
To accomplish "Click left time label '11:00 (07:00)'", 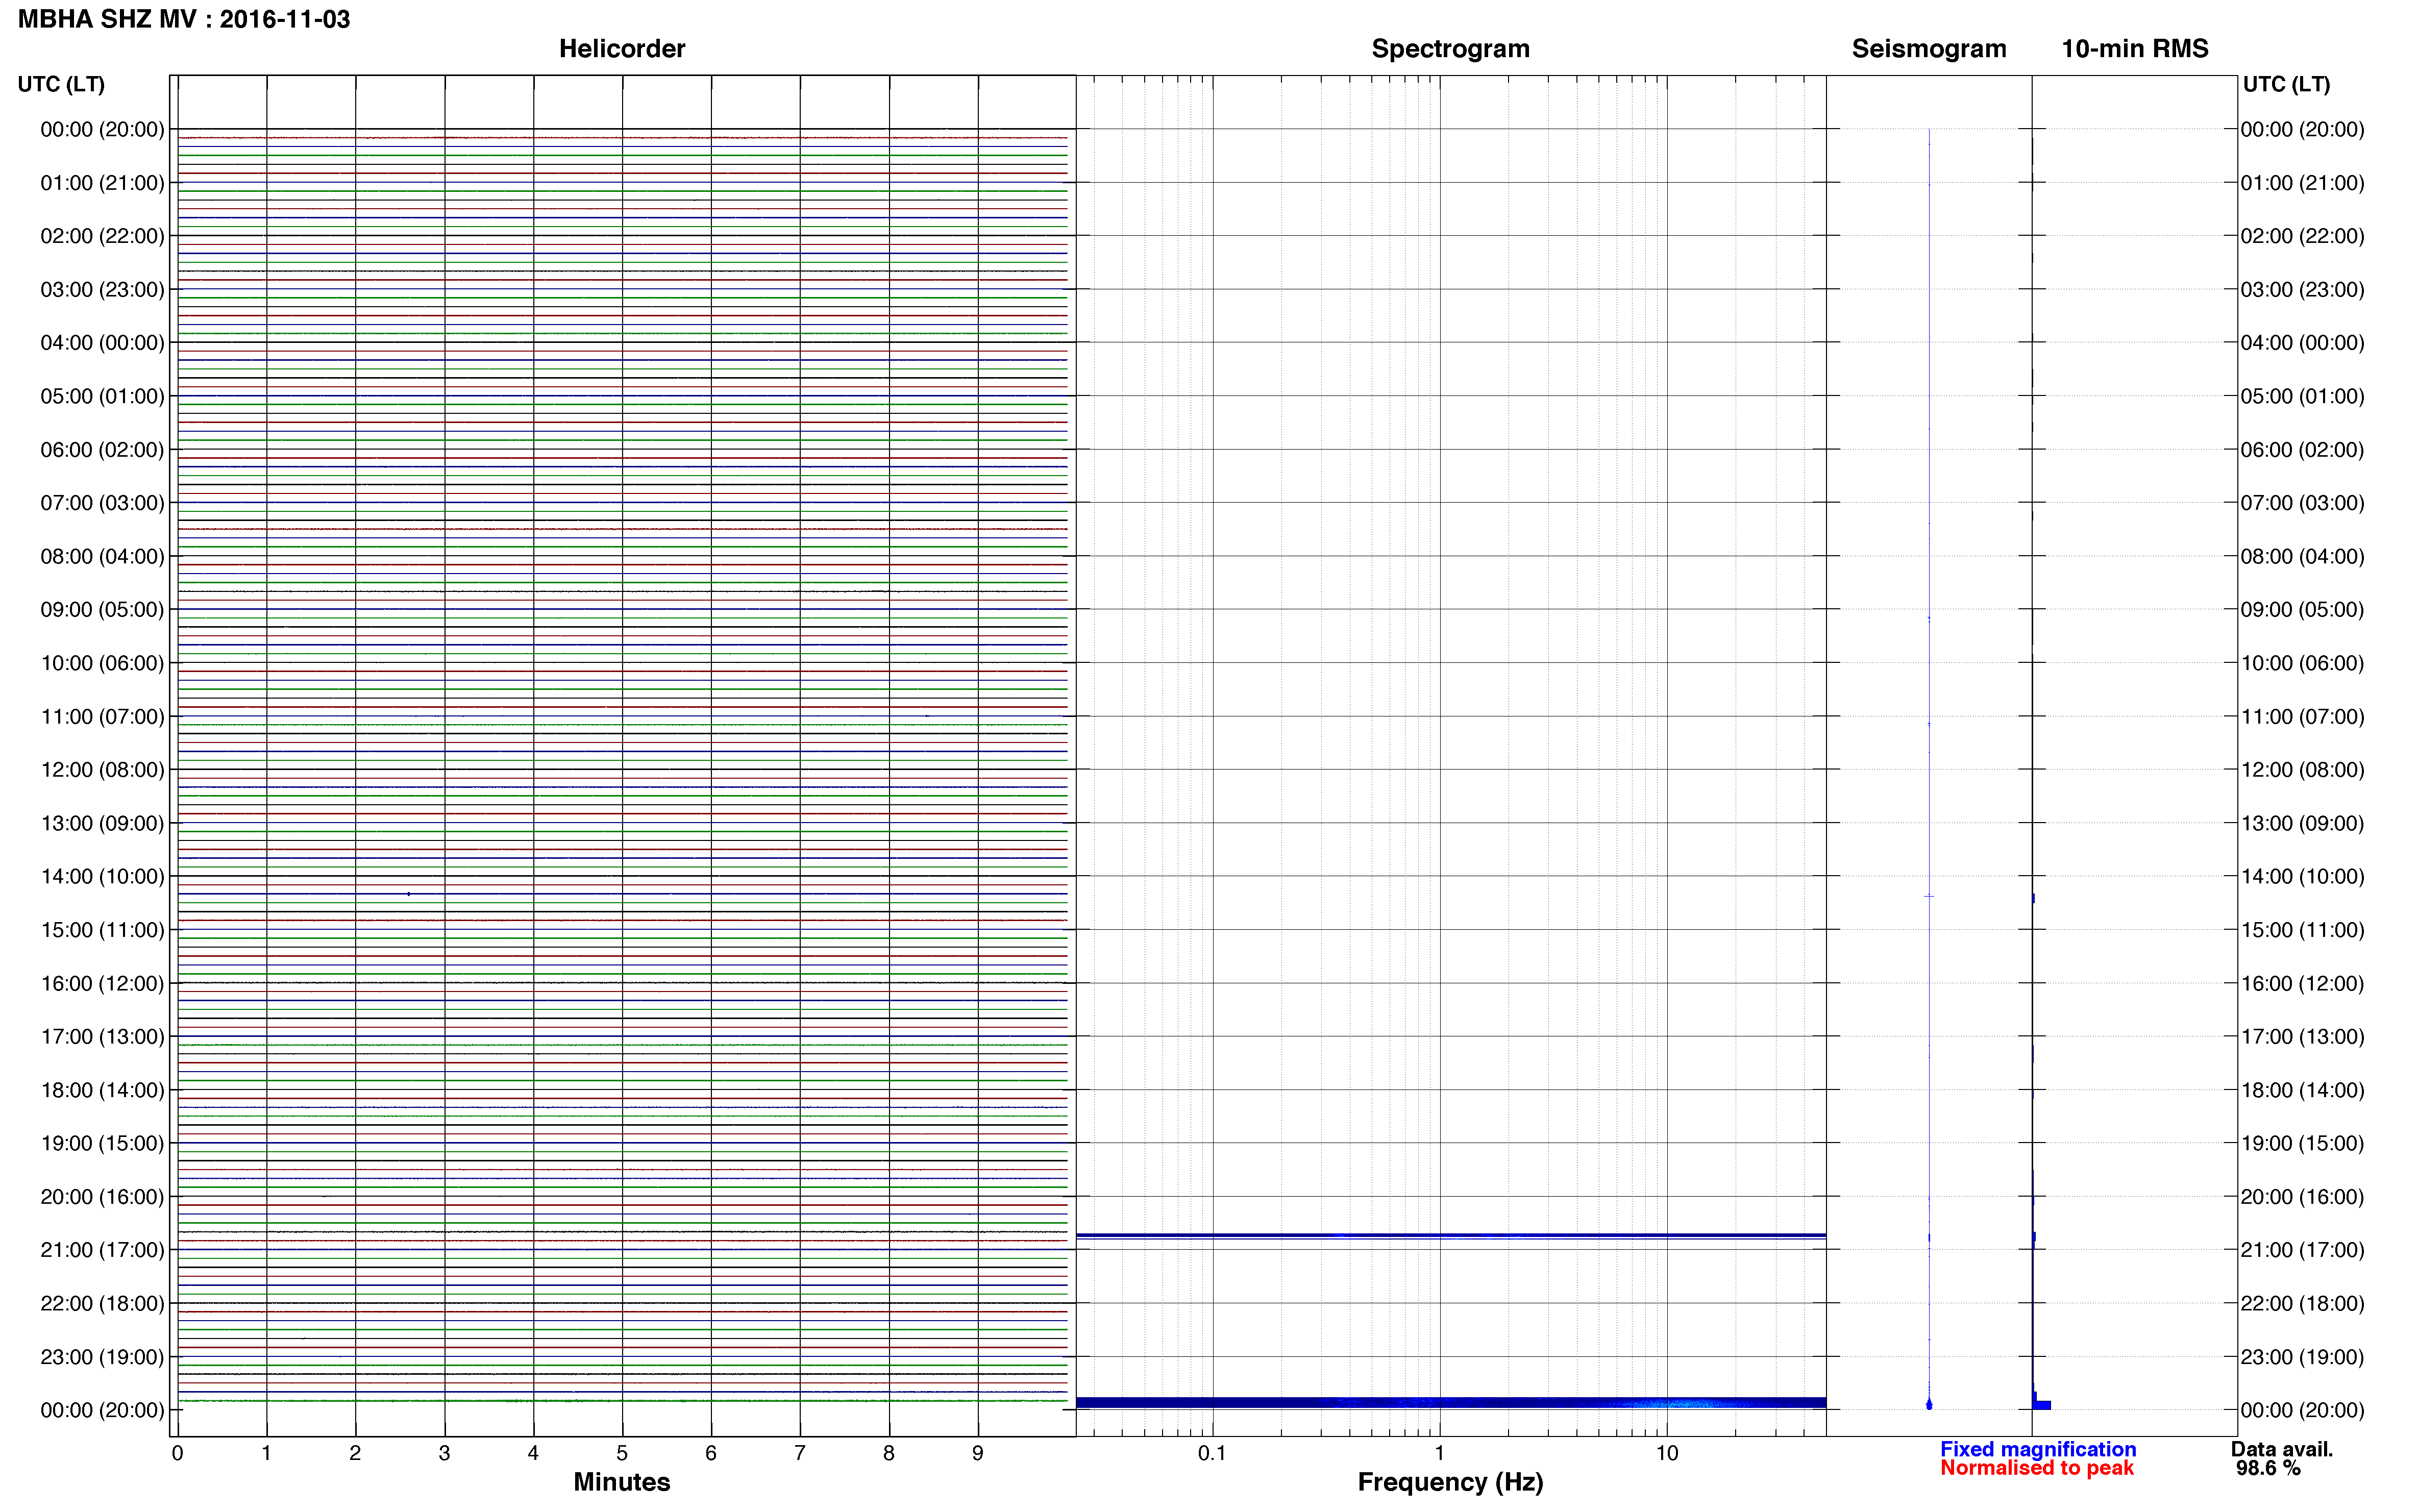I will click(102, 717).
